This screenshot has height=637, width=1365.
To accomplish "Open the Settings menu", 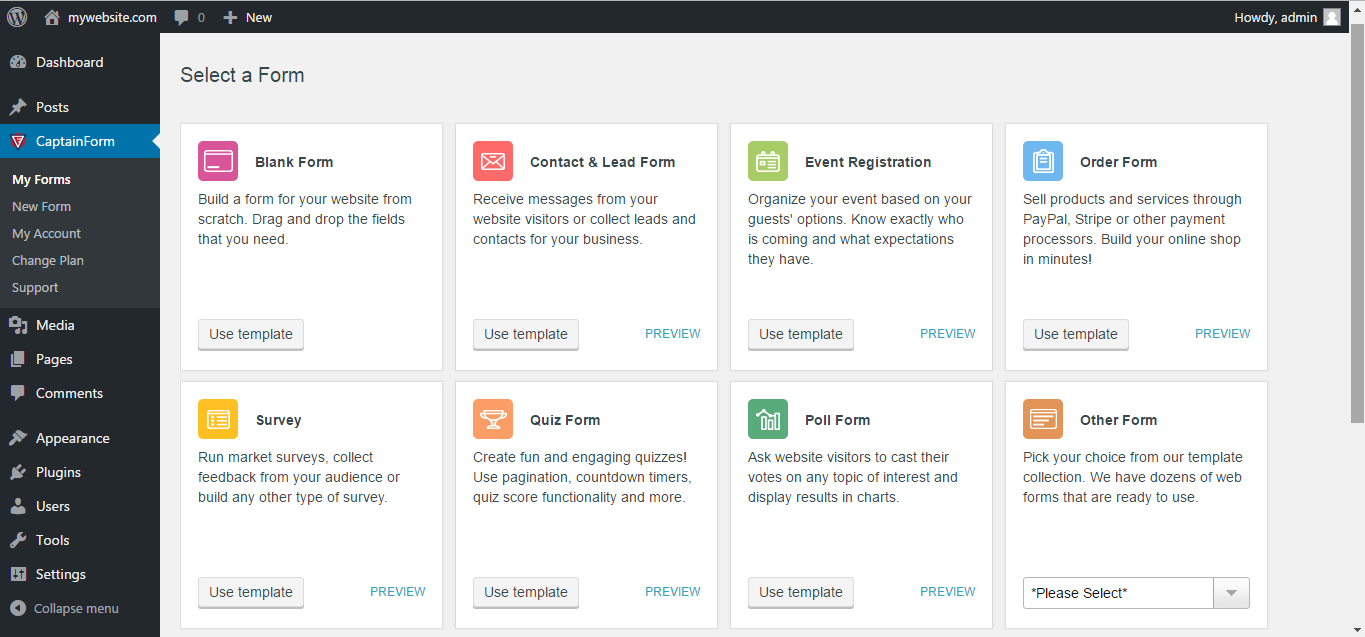I will pos(80,574).
